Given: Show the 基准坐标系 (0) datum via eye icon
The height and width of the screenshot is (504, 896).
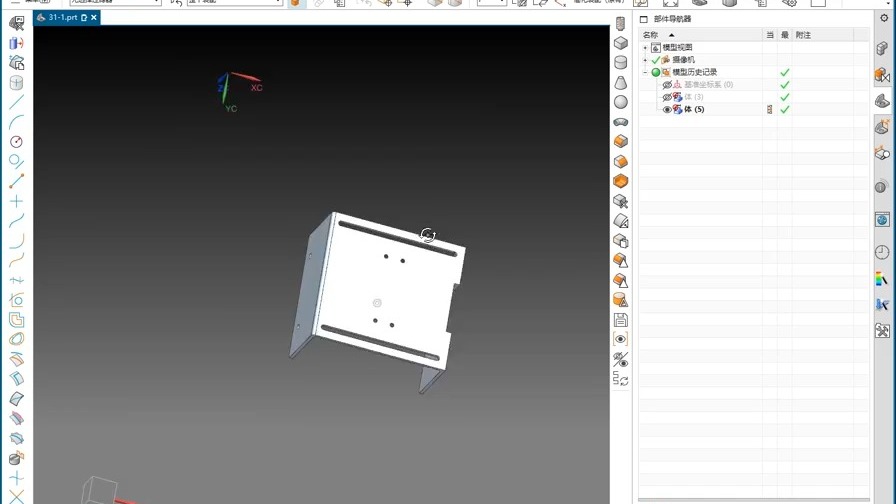Looking at the screenshot, I should 667,85.
